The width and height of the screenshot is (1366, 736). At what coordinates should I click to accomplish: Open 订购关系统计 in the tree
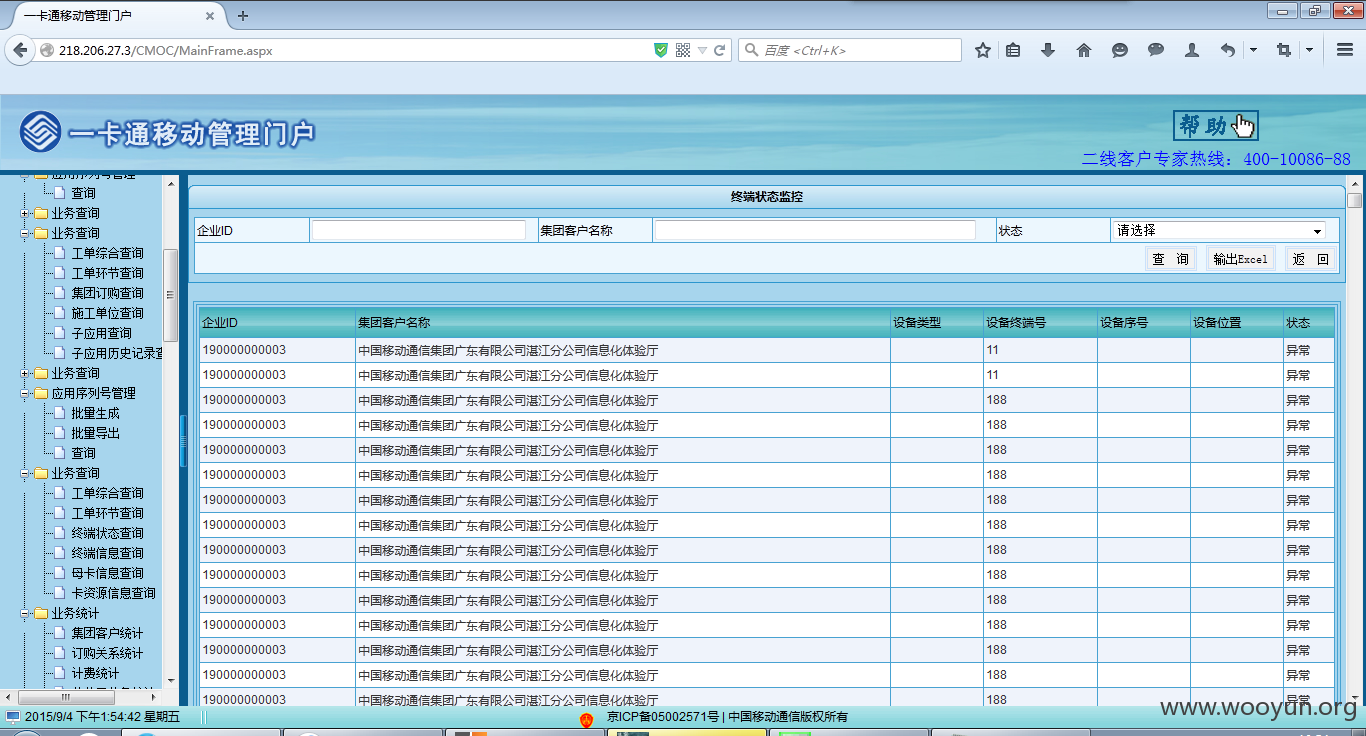[107, 653]
